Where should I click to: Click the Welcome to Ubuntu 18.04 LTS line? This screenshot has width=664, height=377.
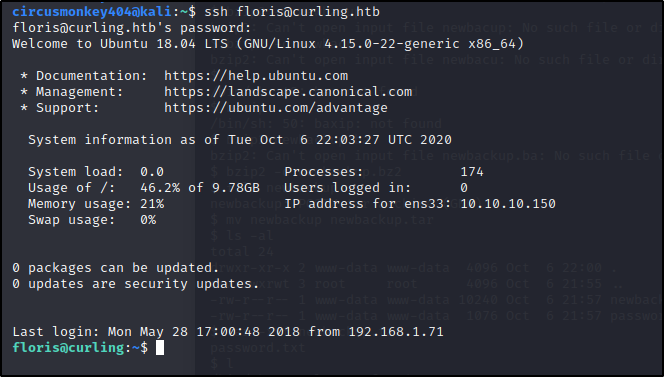pyautogui.click(x=268, y=44)
